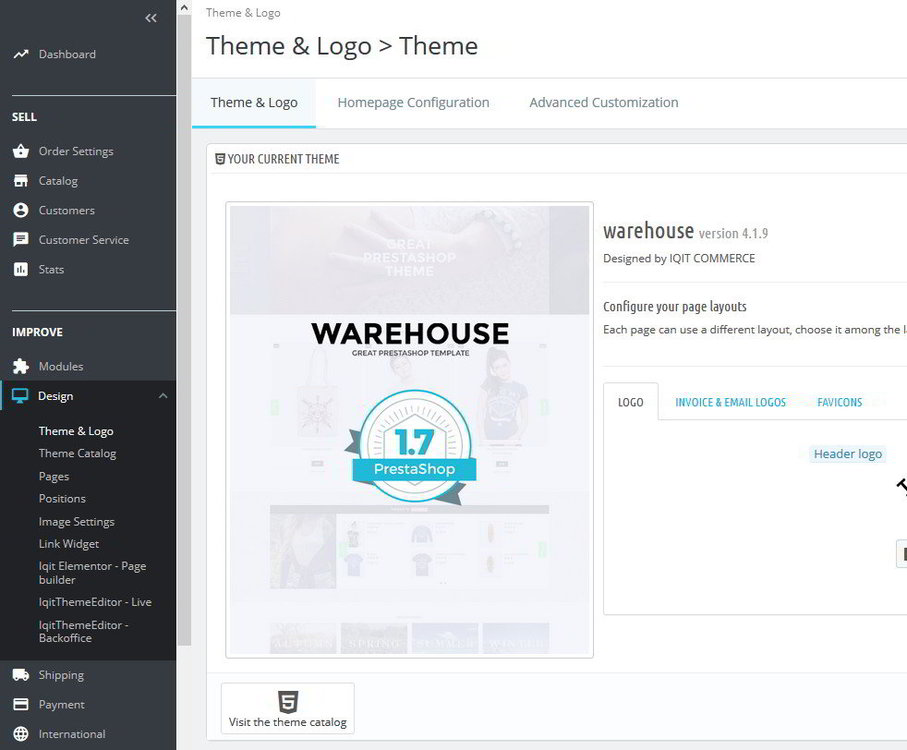The image size is (907, 750).
Task: Open Customer Service menu
Action: pyautogui.click(x=84, y=240)
